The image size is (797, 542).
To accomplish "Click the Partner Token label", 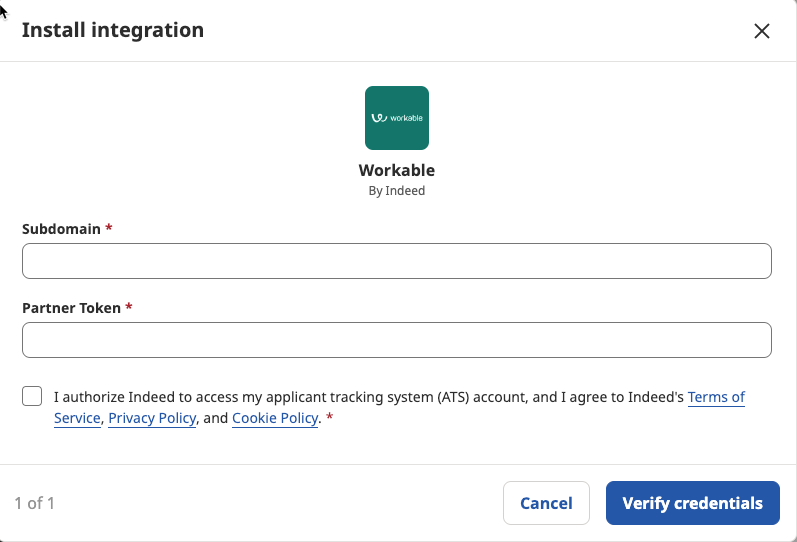I will click(x=72, y=308).
